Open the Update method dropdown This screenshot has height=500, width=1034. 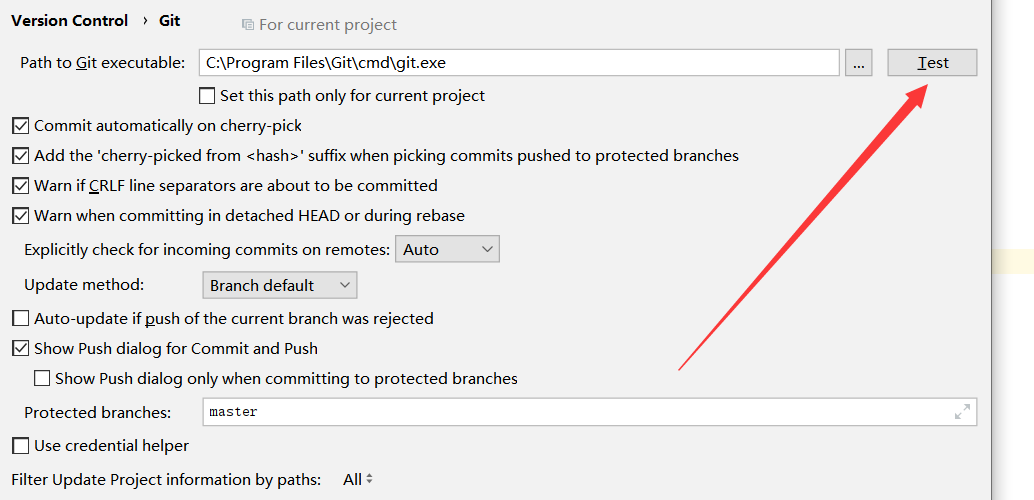point(280,285)
